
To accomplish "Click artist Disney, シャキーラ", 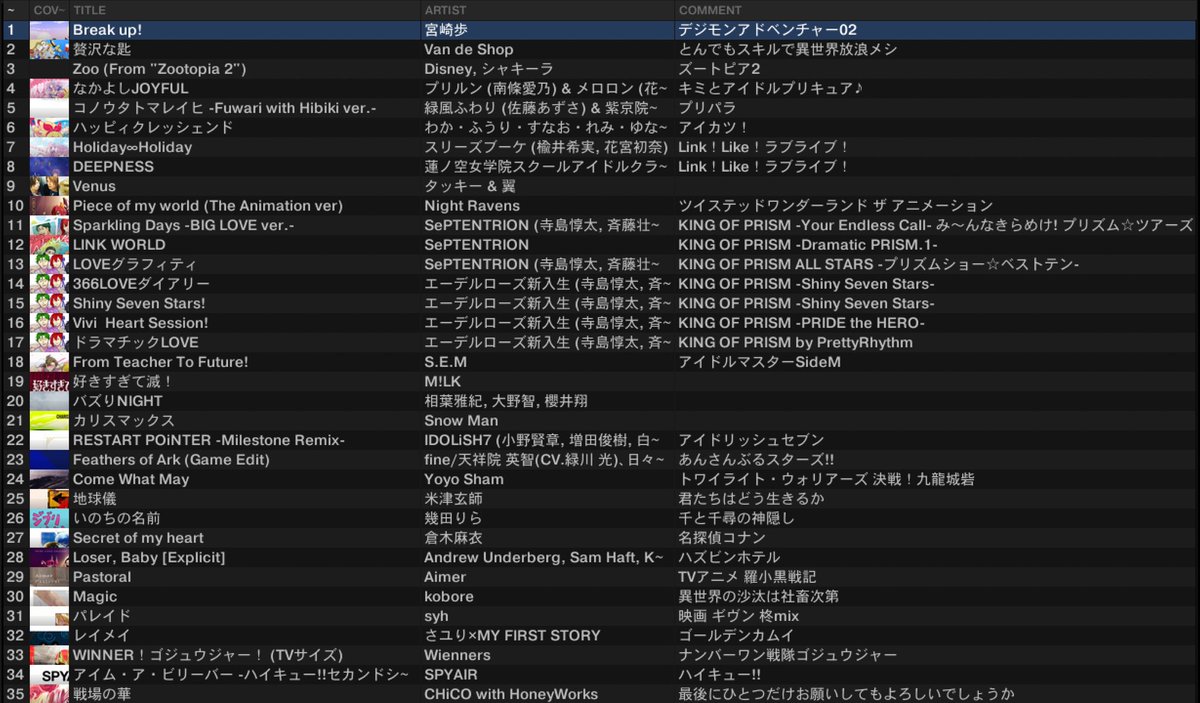I will 489,69.
